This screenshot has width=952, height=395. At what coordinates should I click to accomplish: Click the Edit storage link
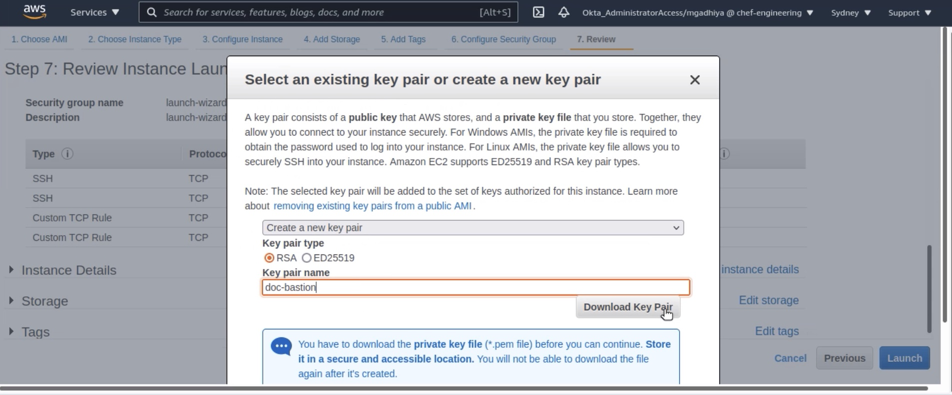point(769,300)
